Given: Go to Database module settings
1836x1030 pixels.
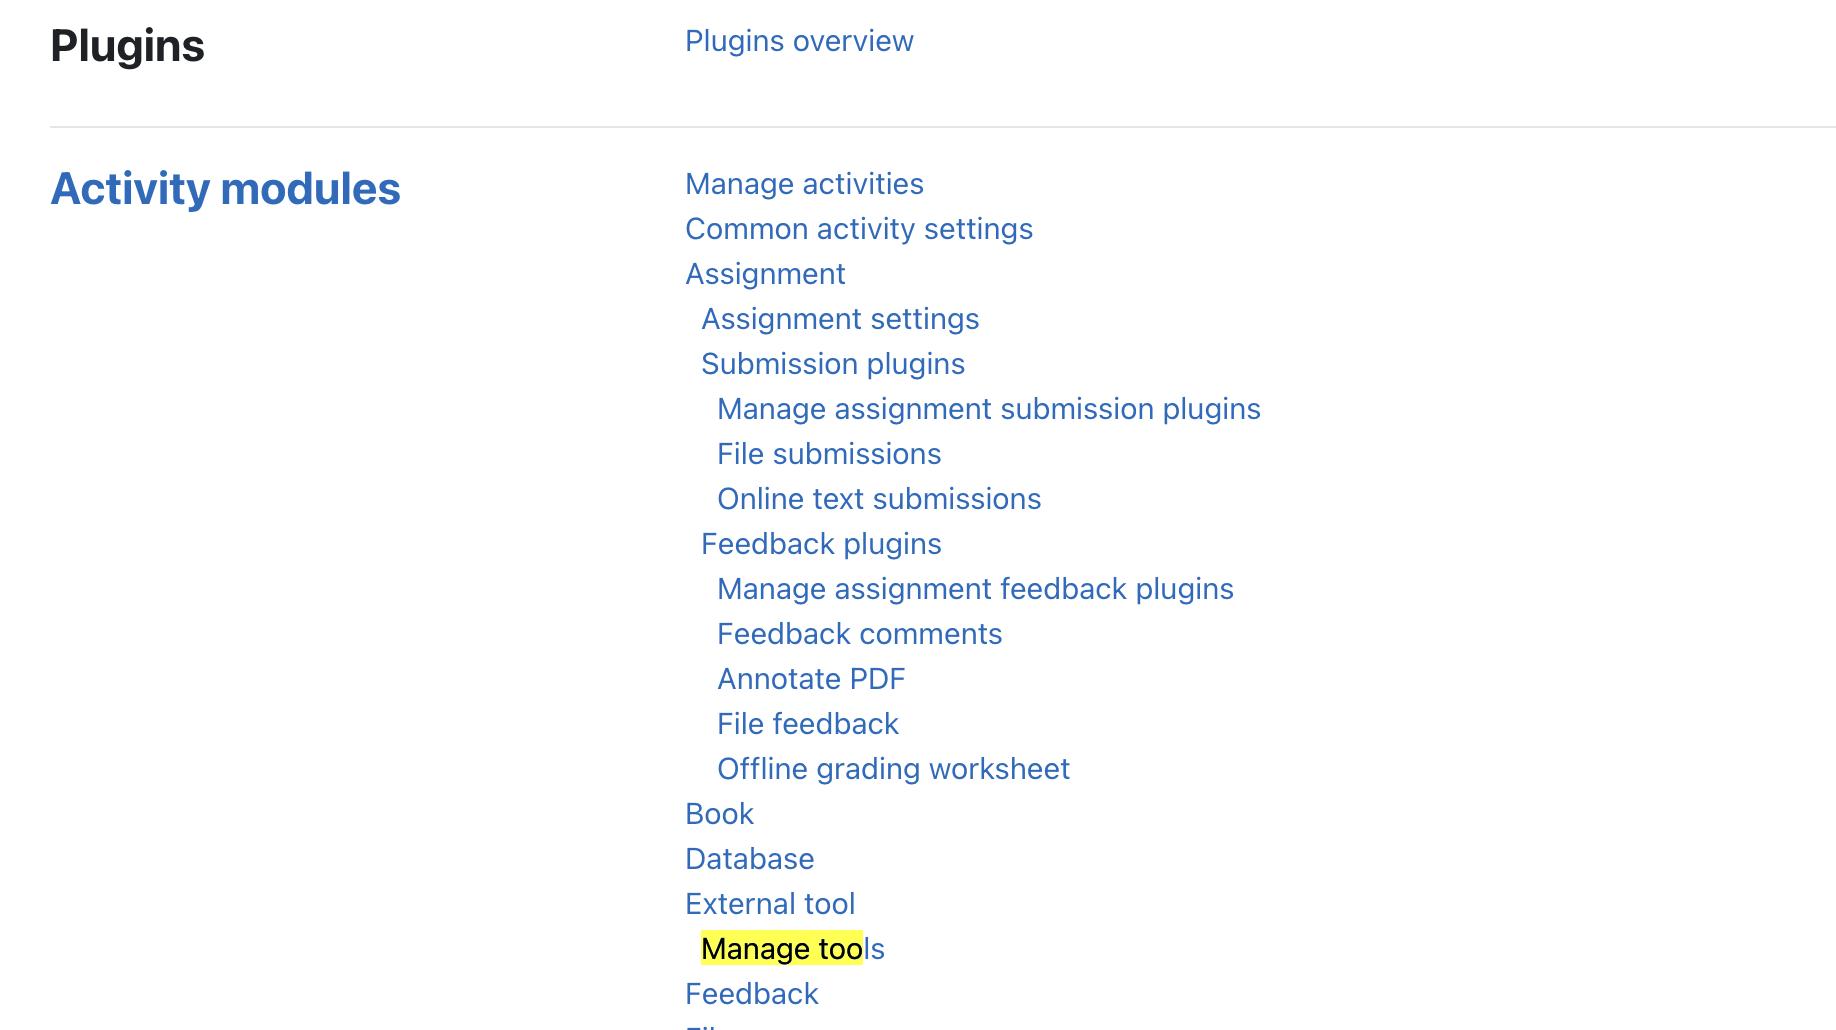Looking at the screenshot, I should 749,859.
